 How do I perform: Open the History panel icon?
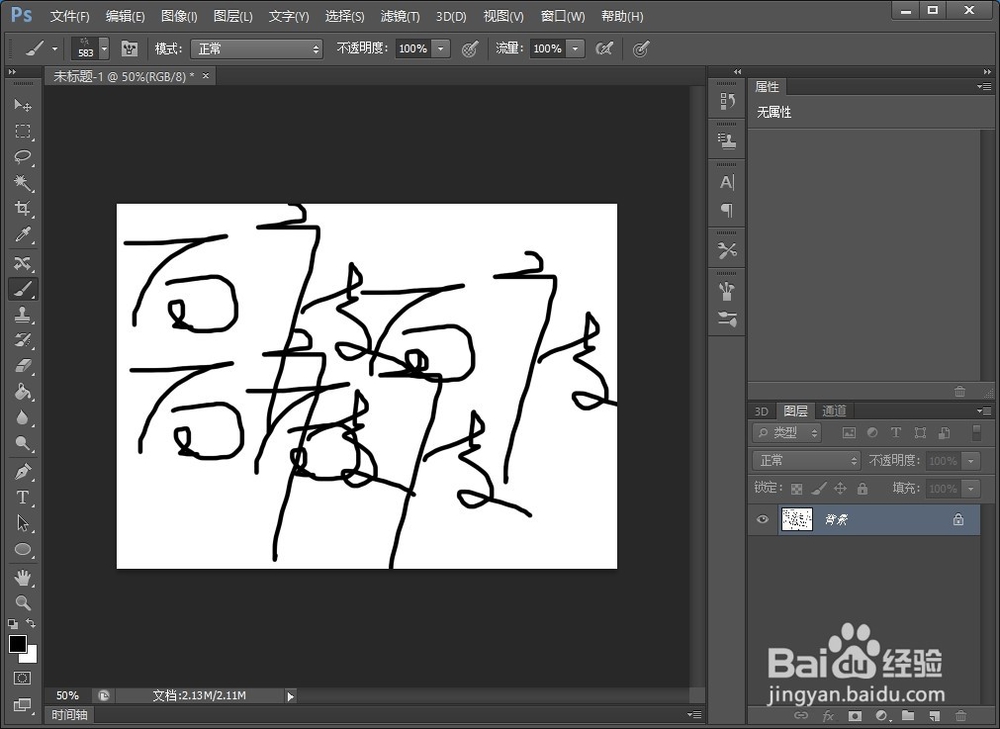[x=727, y=101]
